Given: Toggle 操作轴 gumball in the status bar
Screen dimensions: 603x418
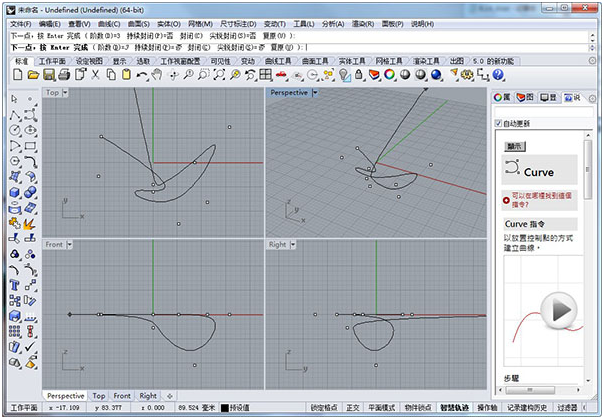Looking at the screenshot, I should tap(487, 408).
